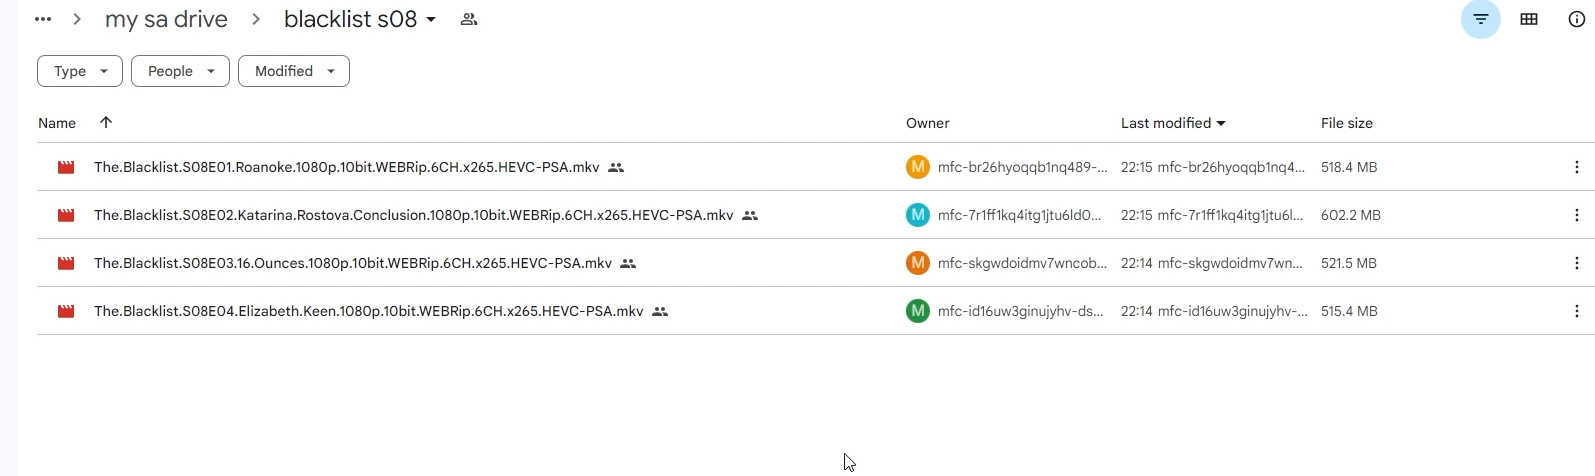The width and height of the screenshot is (1595, 476).
Task: Click the 521.5 MB file size
Action: click(x=1349, y=263)
